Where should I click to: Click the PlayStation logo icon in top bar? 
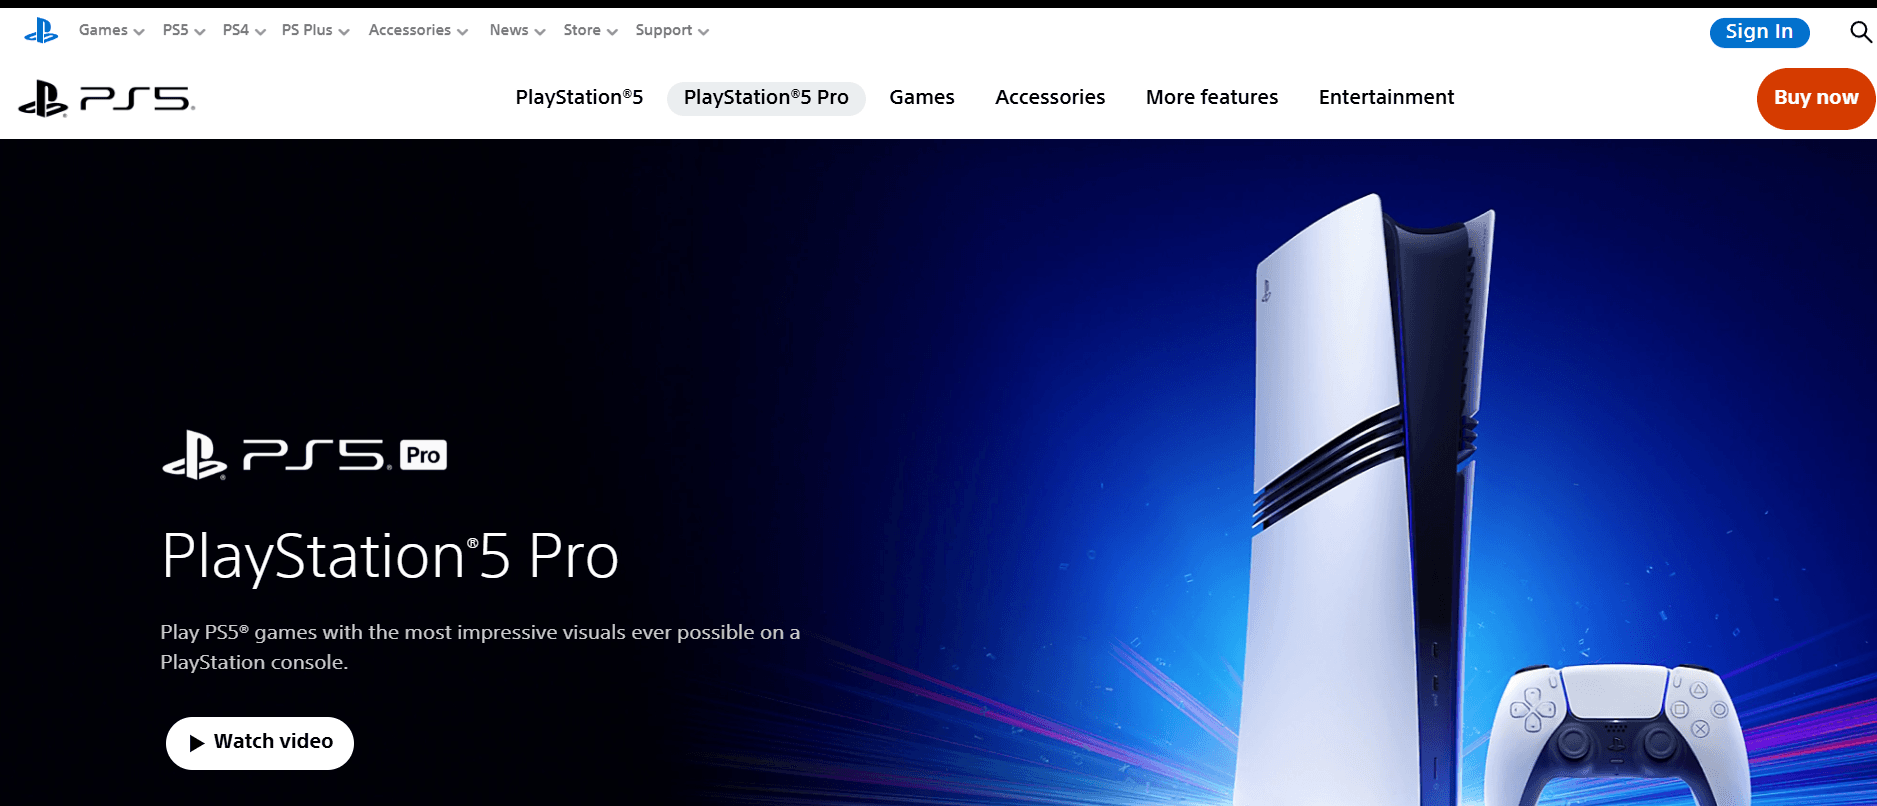click(x=41, y=31)
